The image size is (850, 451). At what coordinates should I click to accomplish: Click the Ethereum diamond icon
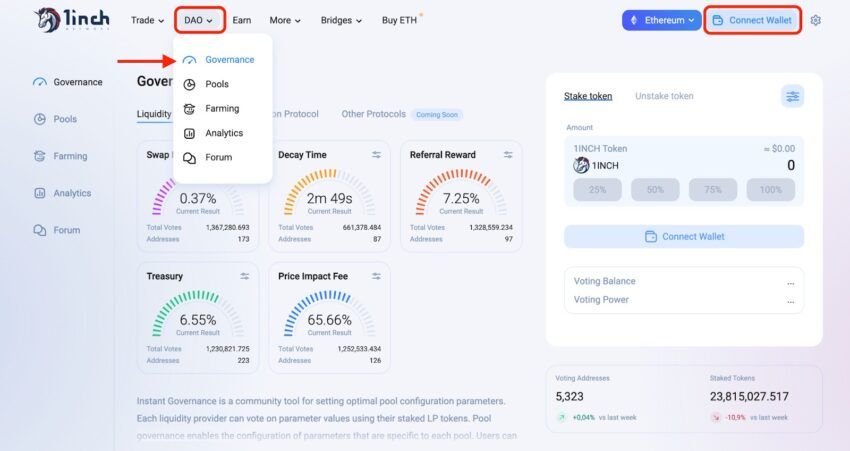(634, 20)
